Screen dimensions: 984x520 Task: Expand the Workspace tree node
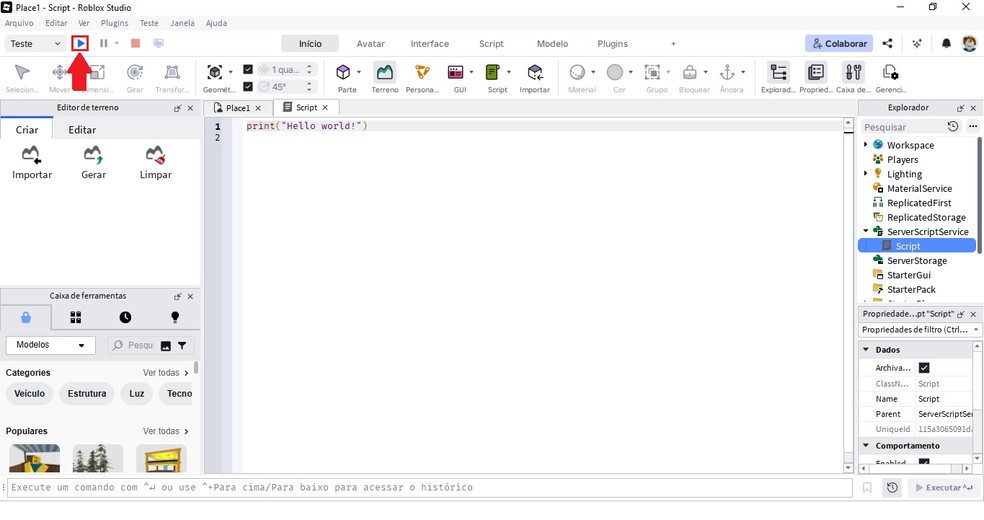pyautogui.click(x=866, y=145)
